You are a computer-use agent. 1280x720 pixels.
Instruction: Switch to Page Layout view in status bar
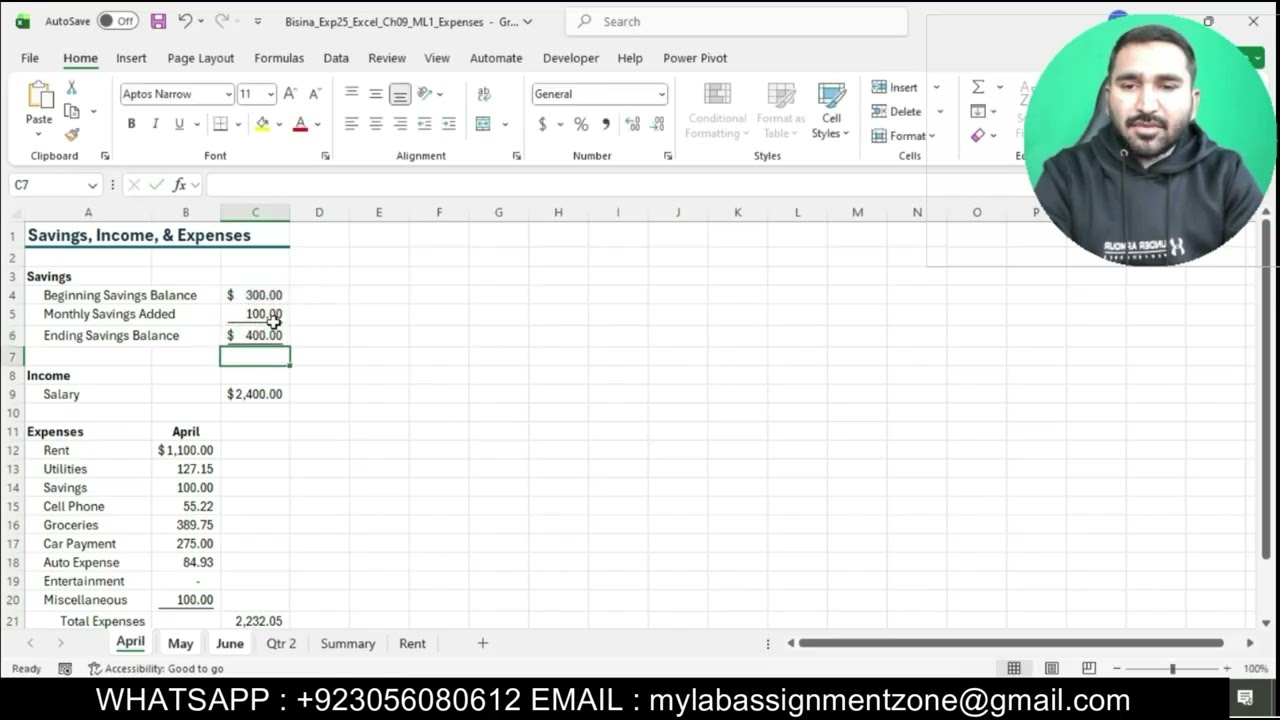1052,668
